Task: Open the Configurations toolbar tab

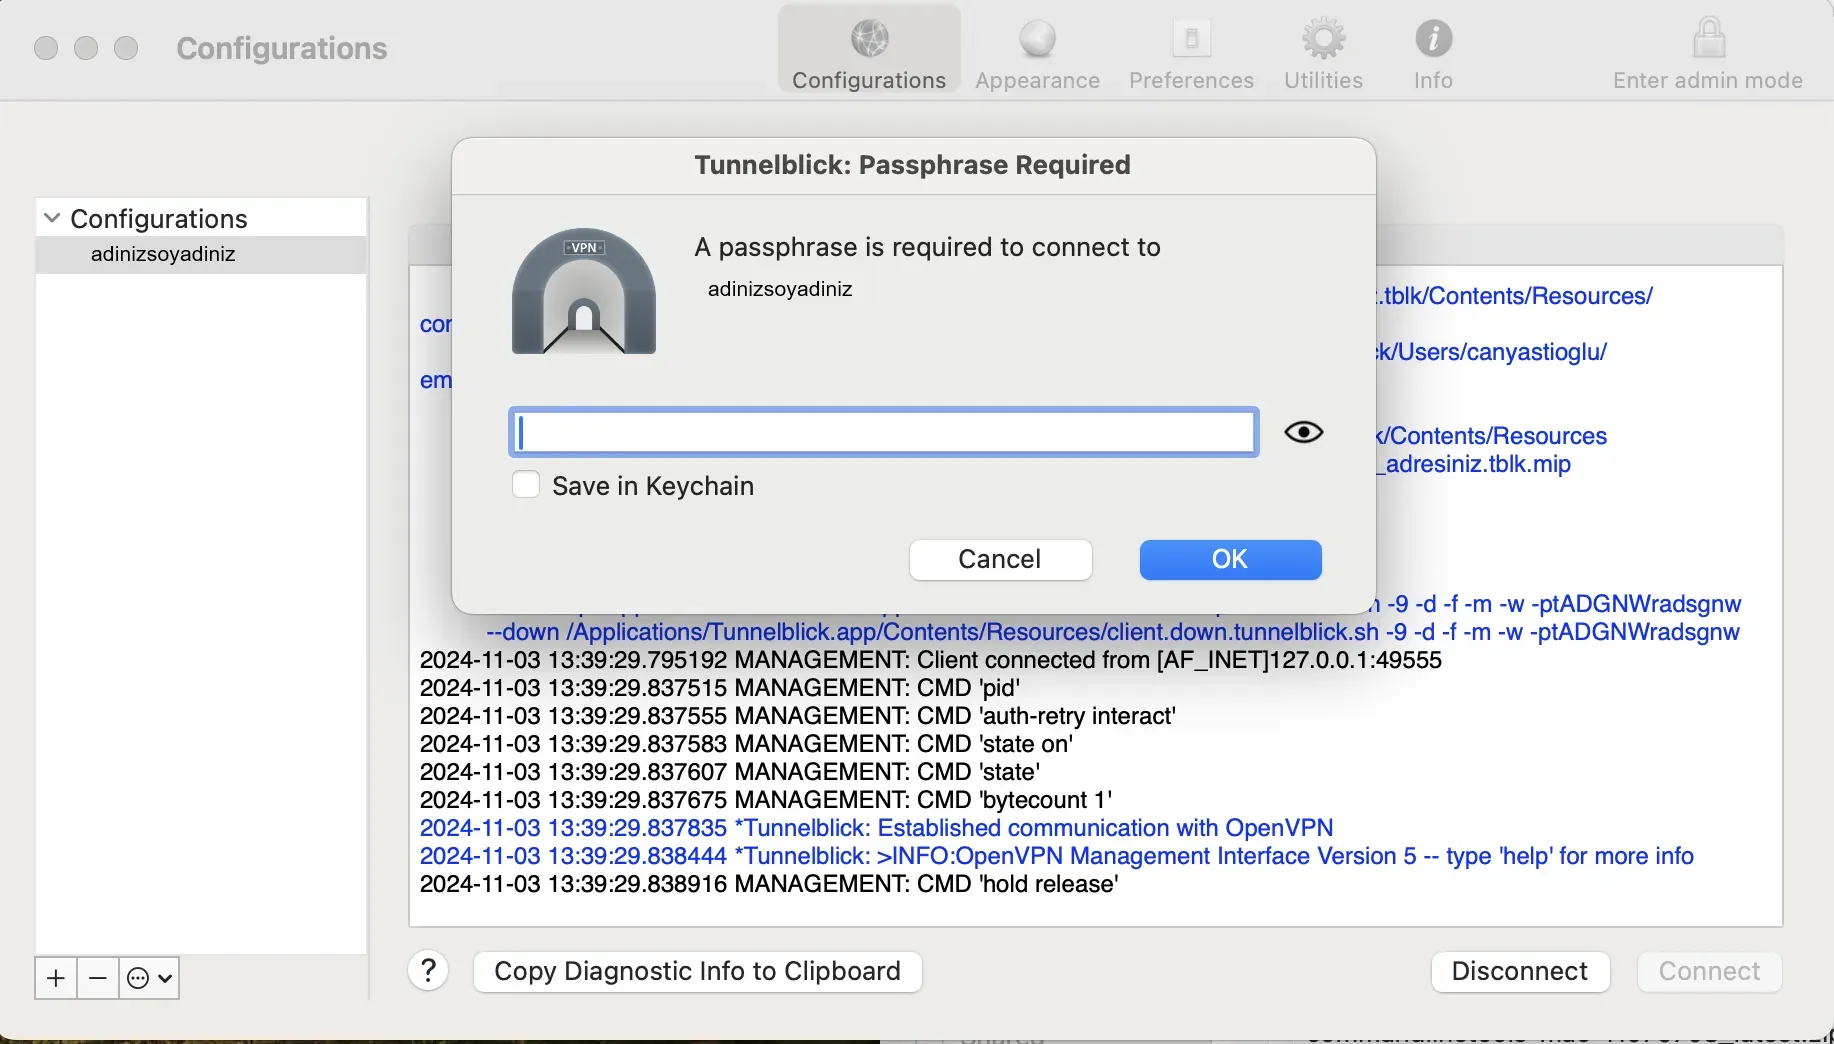Action: click(869, 50)
